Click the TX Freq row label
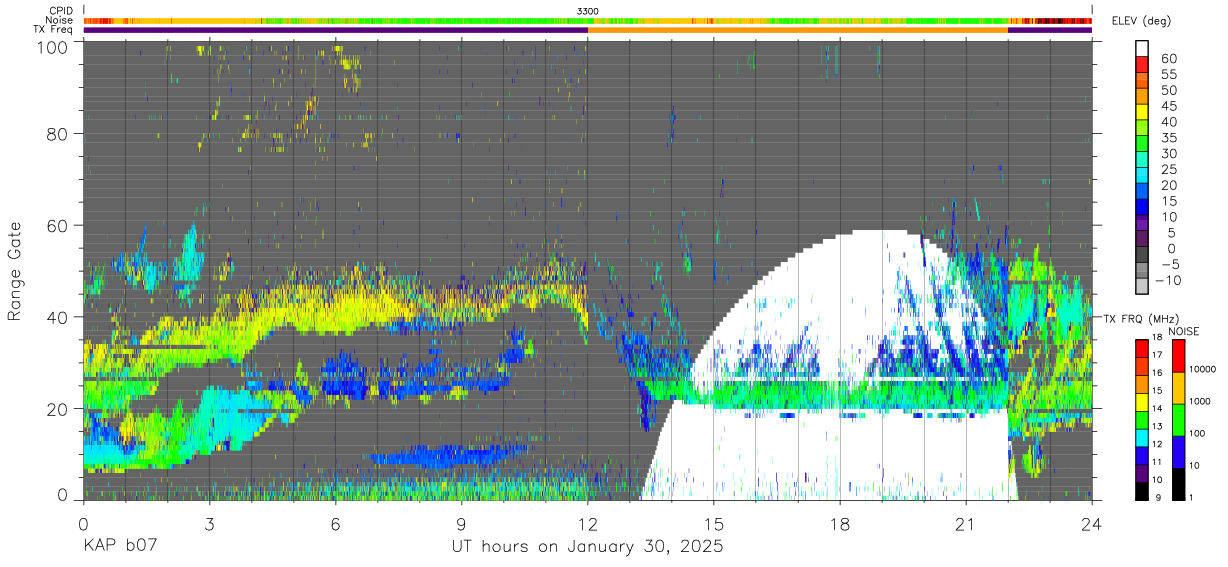 point(54,30)
